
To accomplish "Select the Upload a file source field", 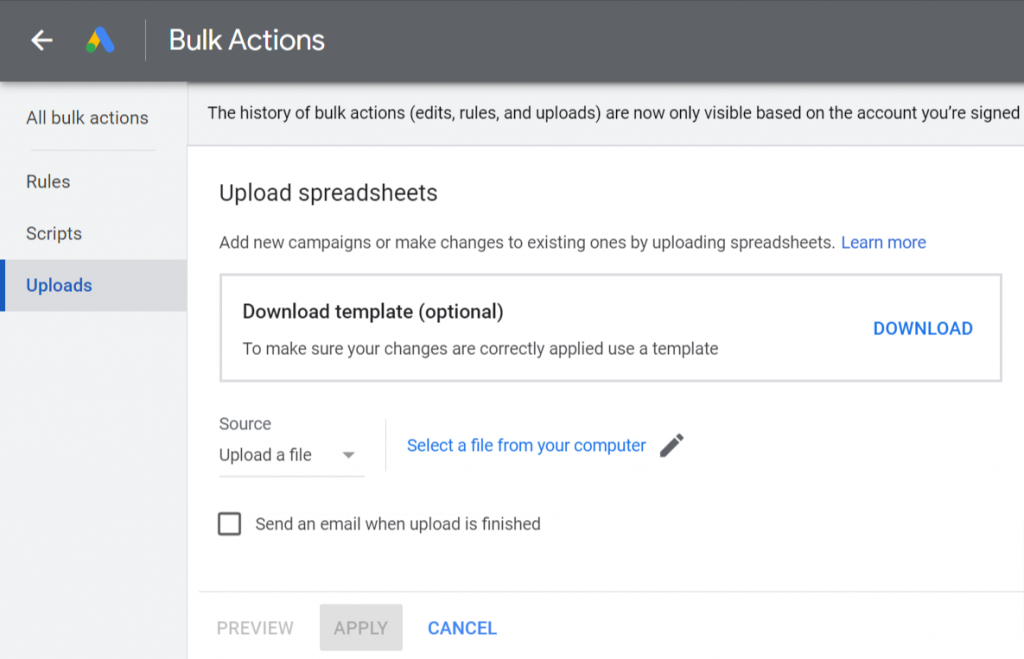I will click(291, 455).
